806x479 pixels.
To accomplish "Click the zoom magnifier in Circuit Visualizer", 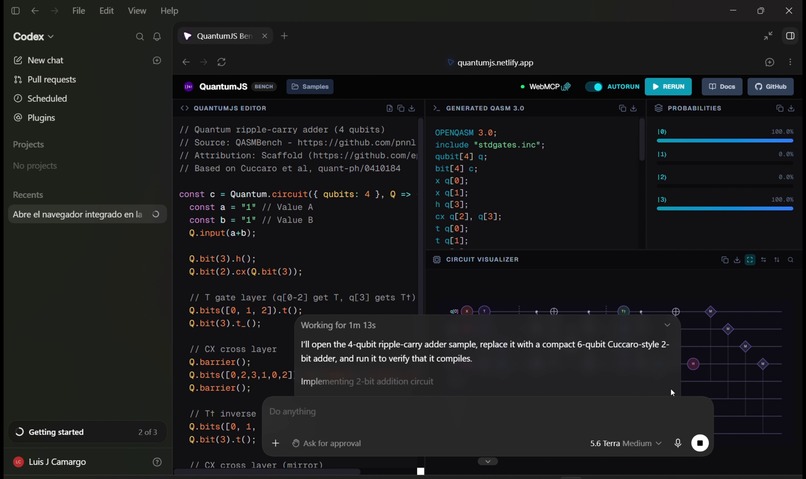I will coord(791,260).
